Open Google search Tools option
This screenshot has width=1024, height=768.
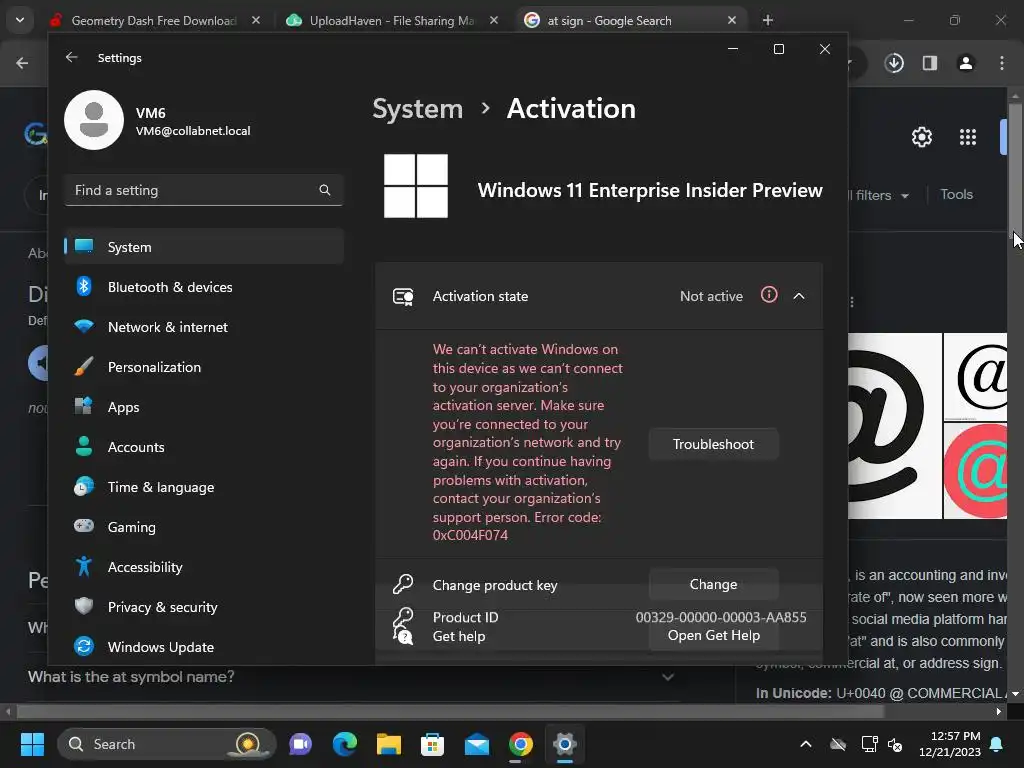956,195
